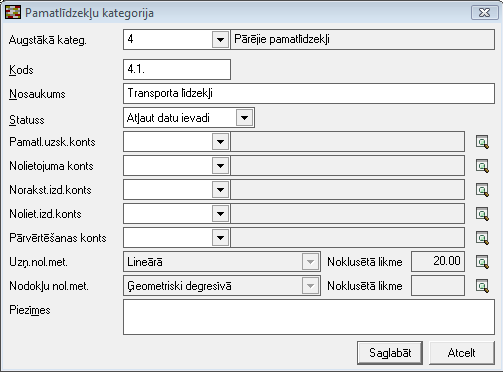The image size is (503, 373).
Task: Open lookup icon for Pārvērtēšanas konts
Action: (x=482, y=238)
